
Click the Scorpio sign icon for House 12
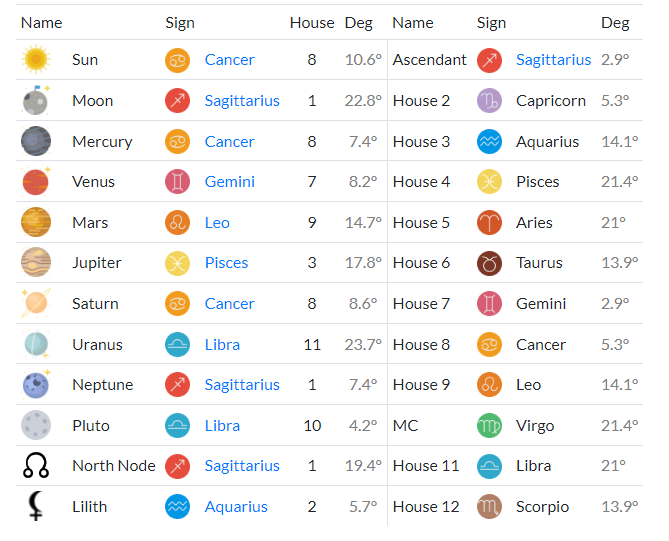coord(489,506)
